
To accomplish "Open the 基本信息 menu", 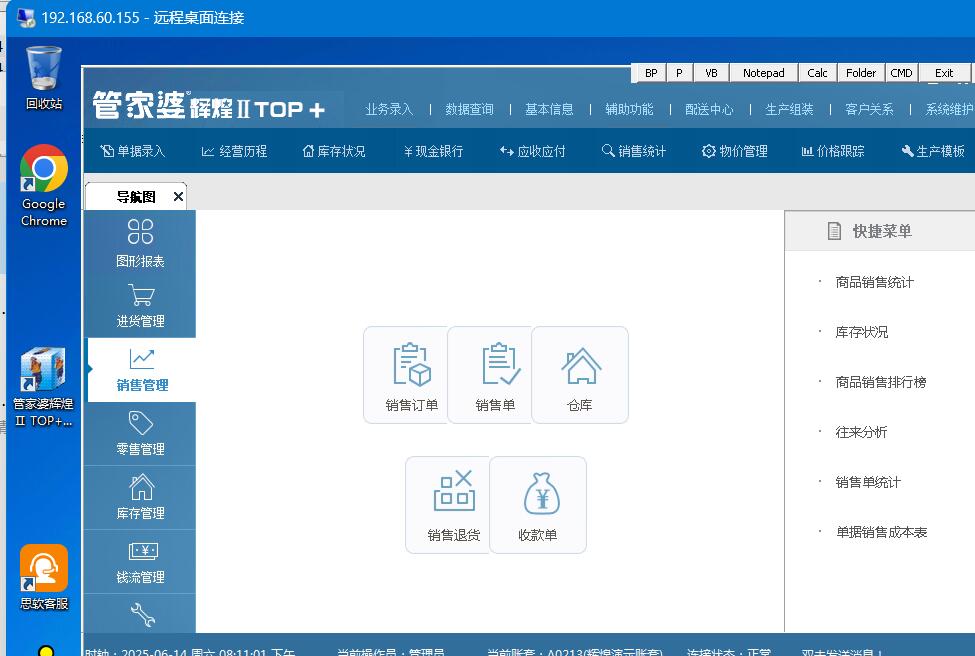I will (x=549, y=109).
